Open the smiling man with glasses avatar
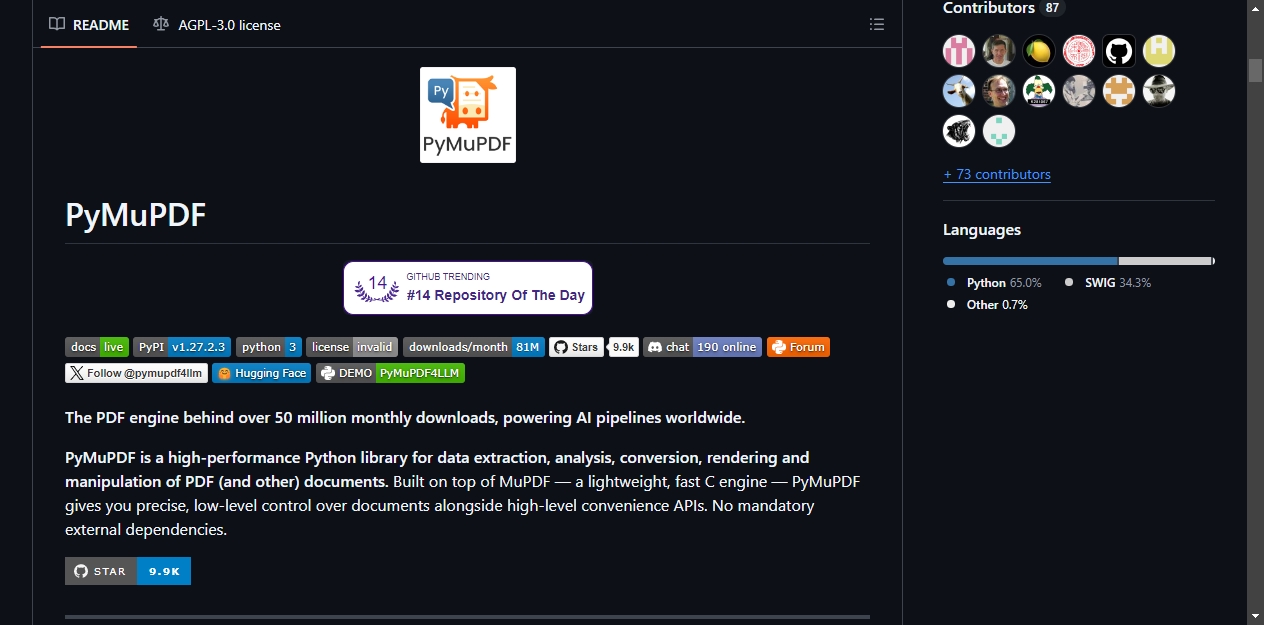Image resolution: width=1264 pixels, height=625 pixels. pyautogui.click(x=999, y=91)
